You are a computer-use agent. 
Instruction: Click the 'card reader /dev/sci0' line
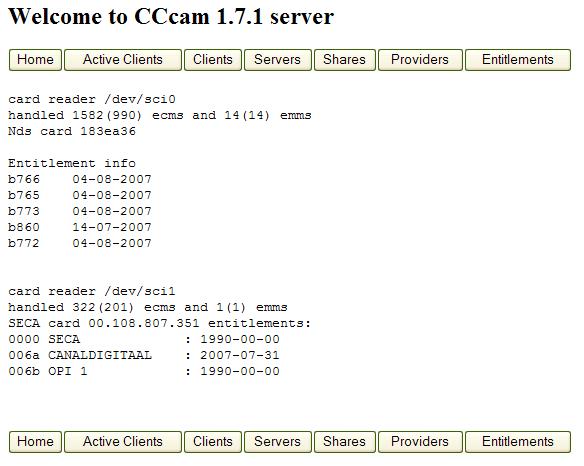coord(92,99)
